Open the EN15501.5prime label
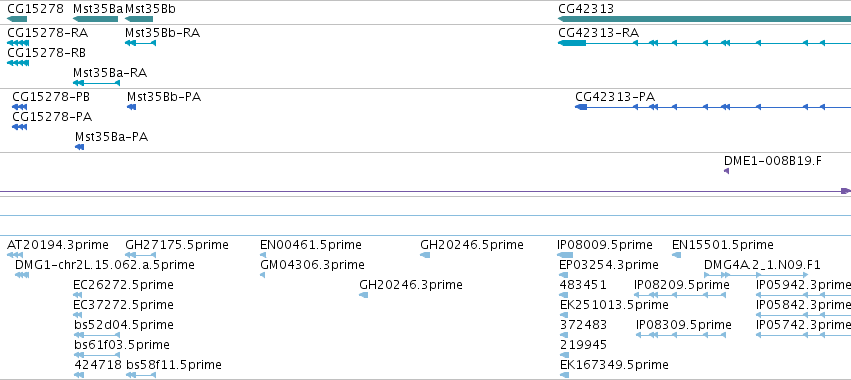Viewport: 851px width, 380px height. point(722,245)
